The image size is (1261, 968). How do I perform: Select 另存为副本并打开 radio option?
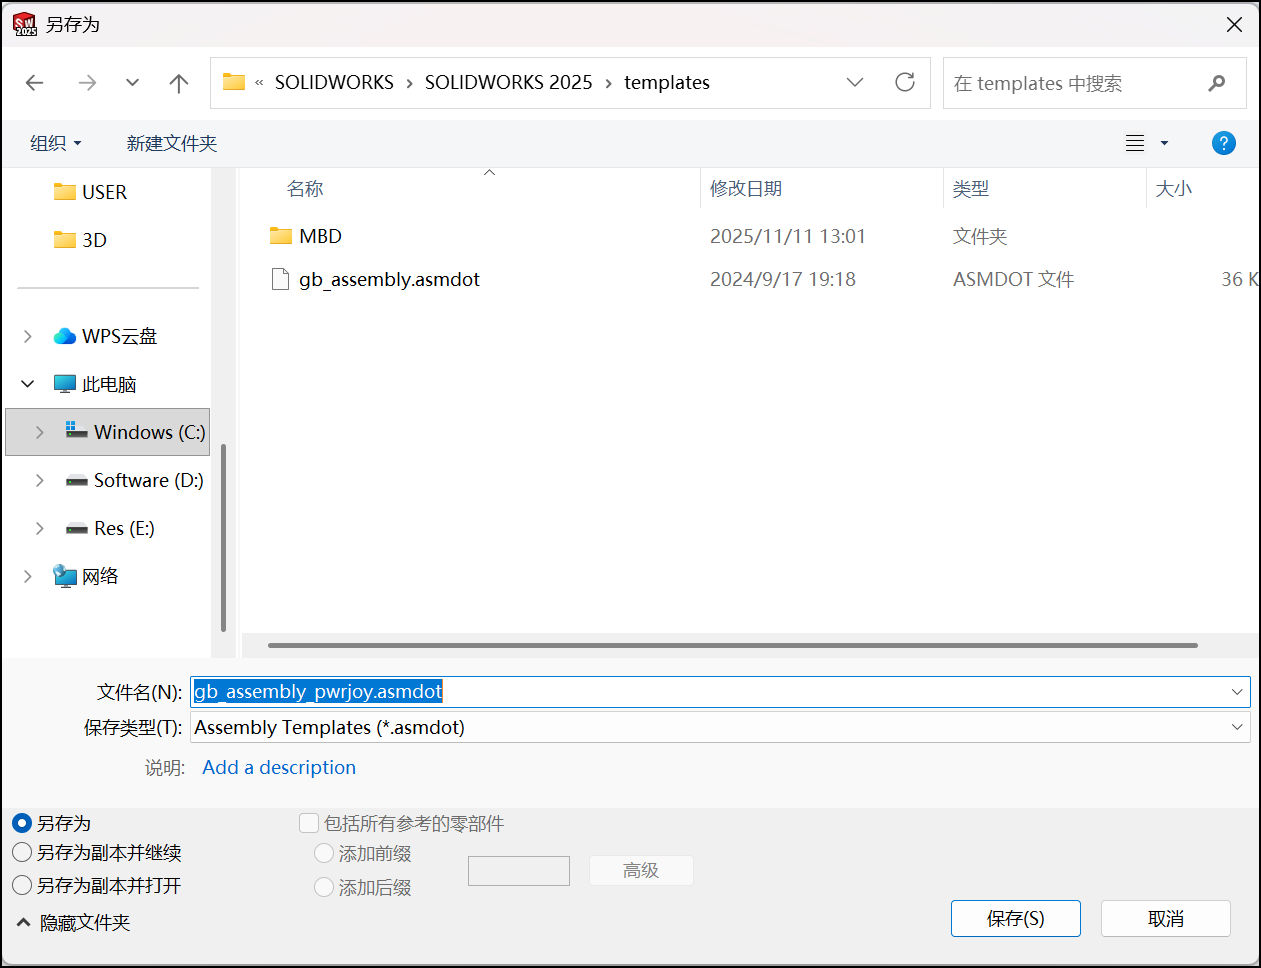(x=22, y=885)
